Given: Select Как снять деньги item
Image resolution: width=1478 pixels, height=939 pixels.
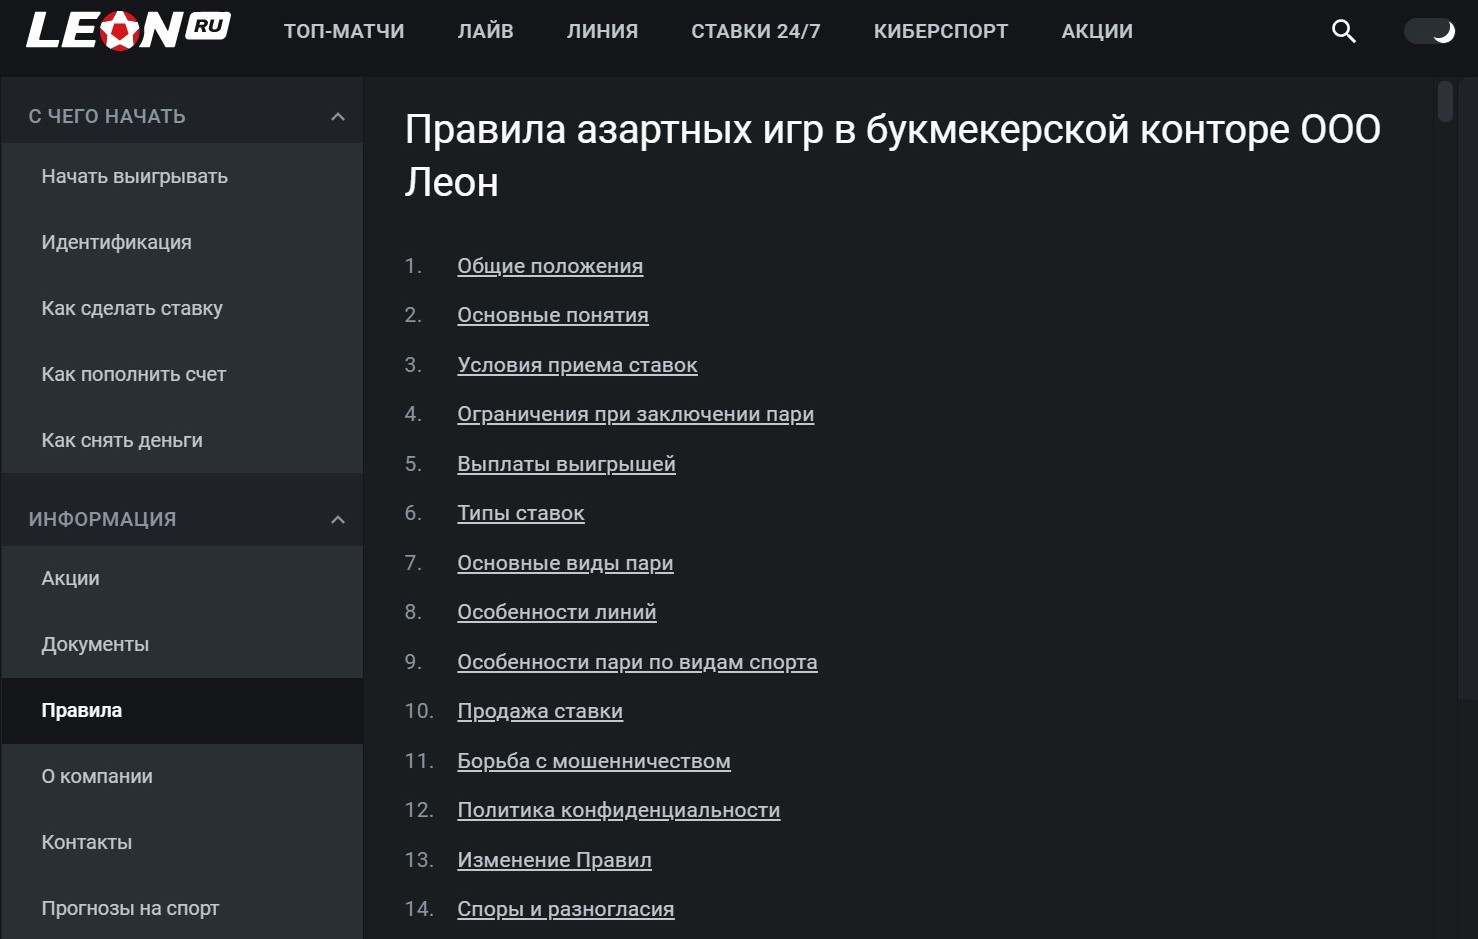Looking at the screenshot, I should pyautogui.click(x=182, y=440).
